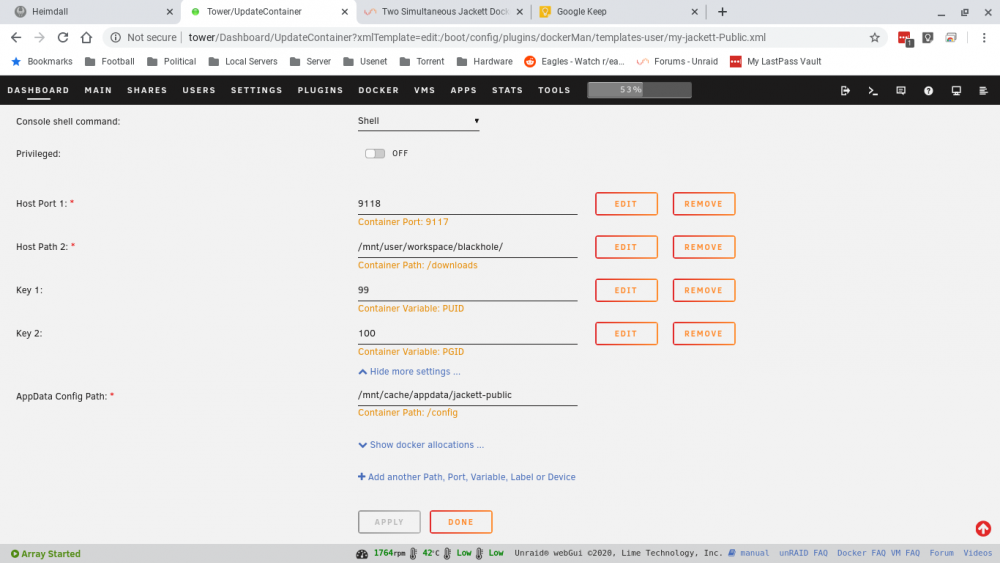Open the Docker FAQ footer link

pyautogui.click(x=861, y=553)
